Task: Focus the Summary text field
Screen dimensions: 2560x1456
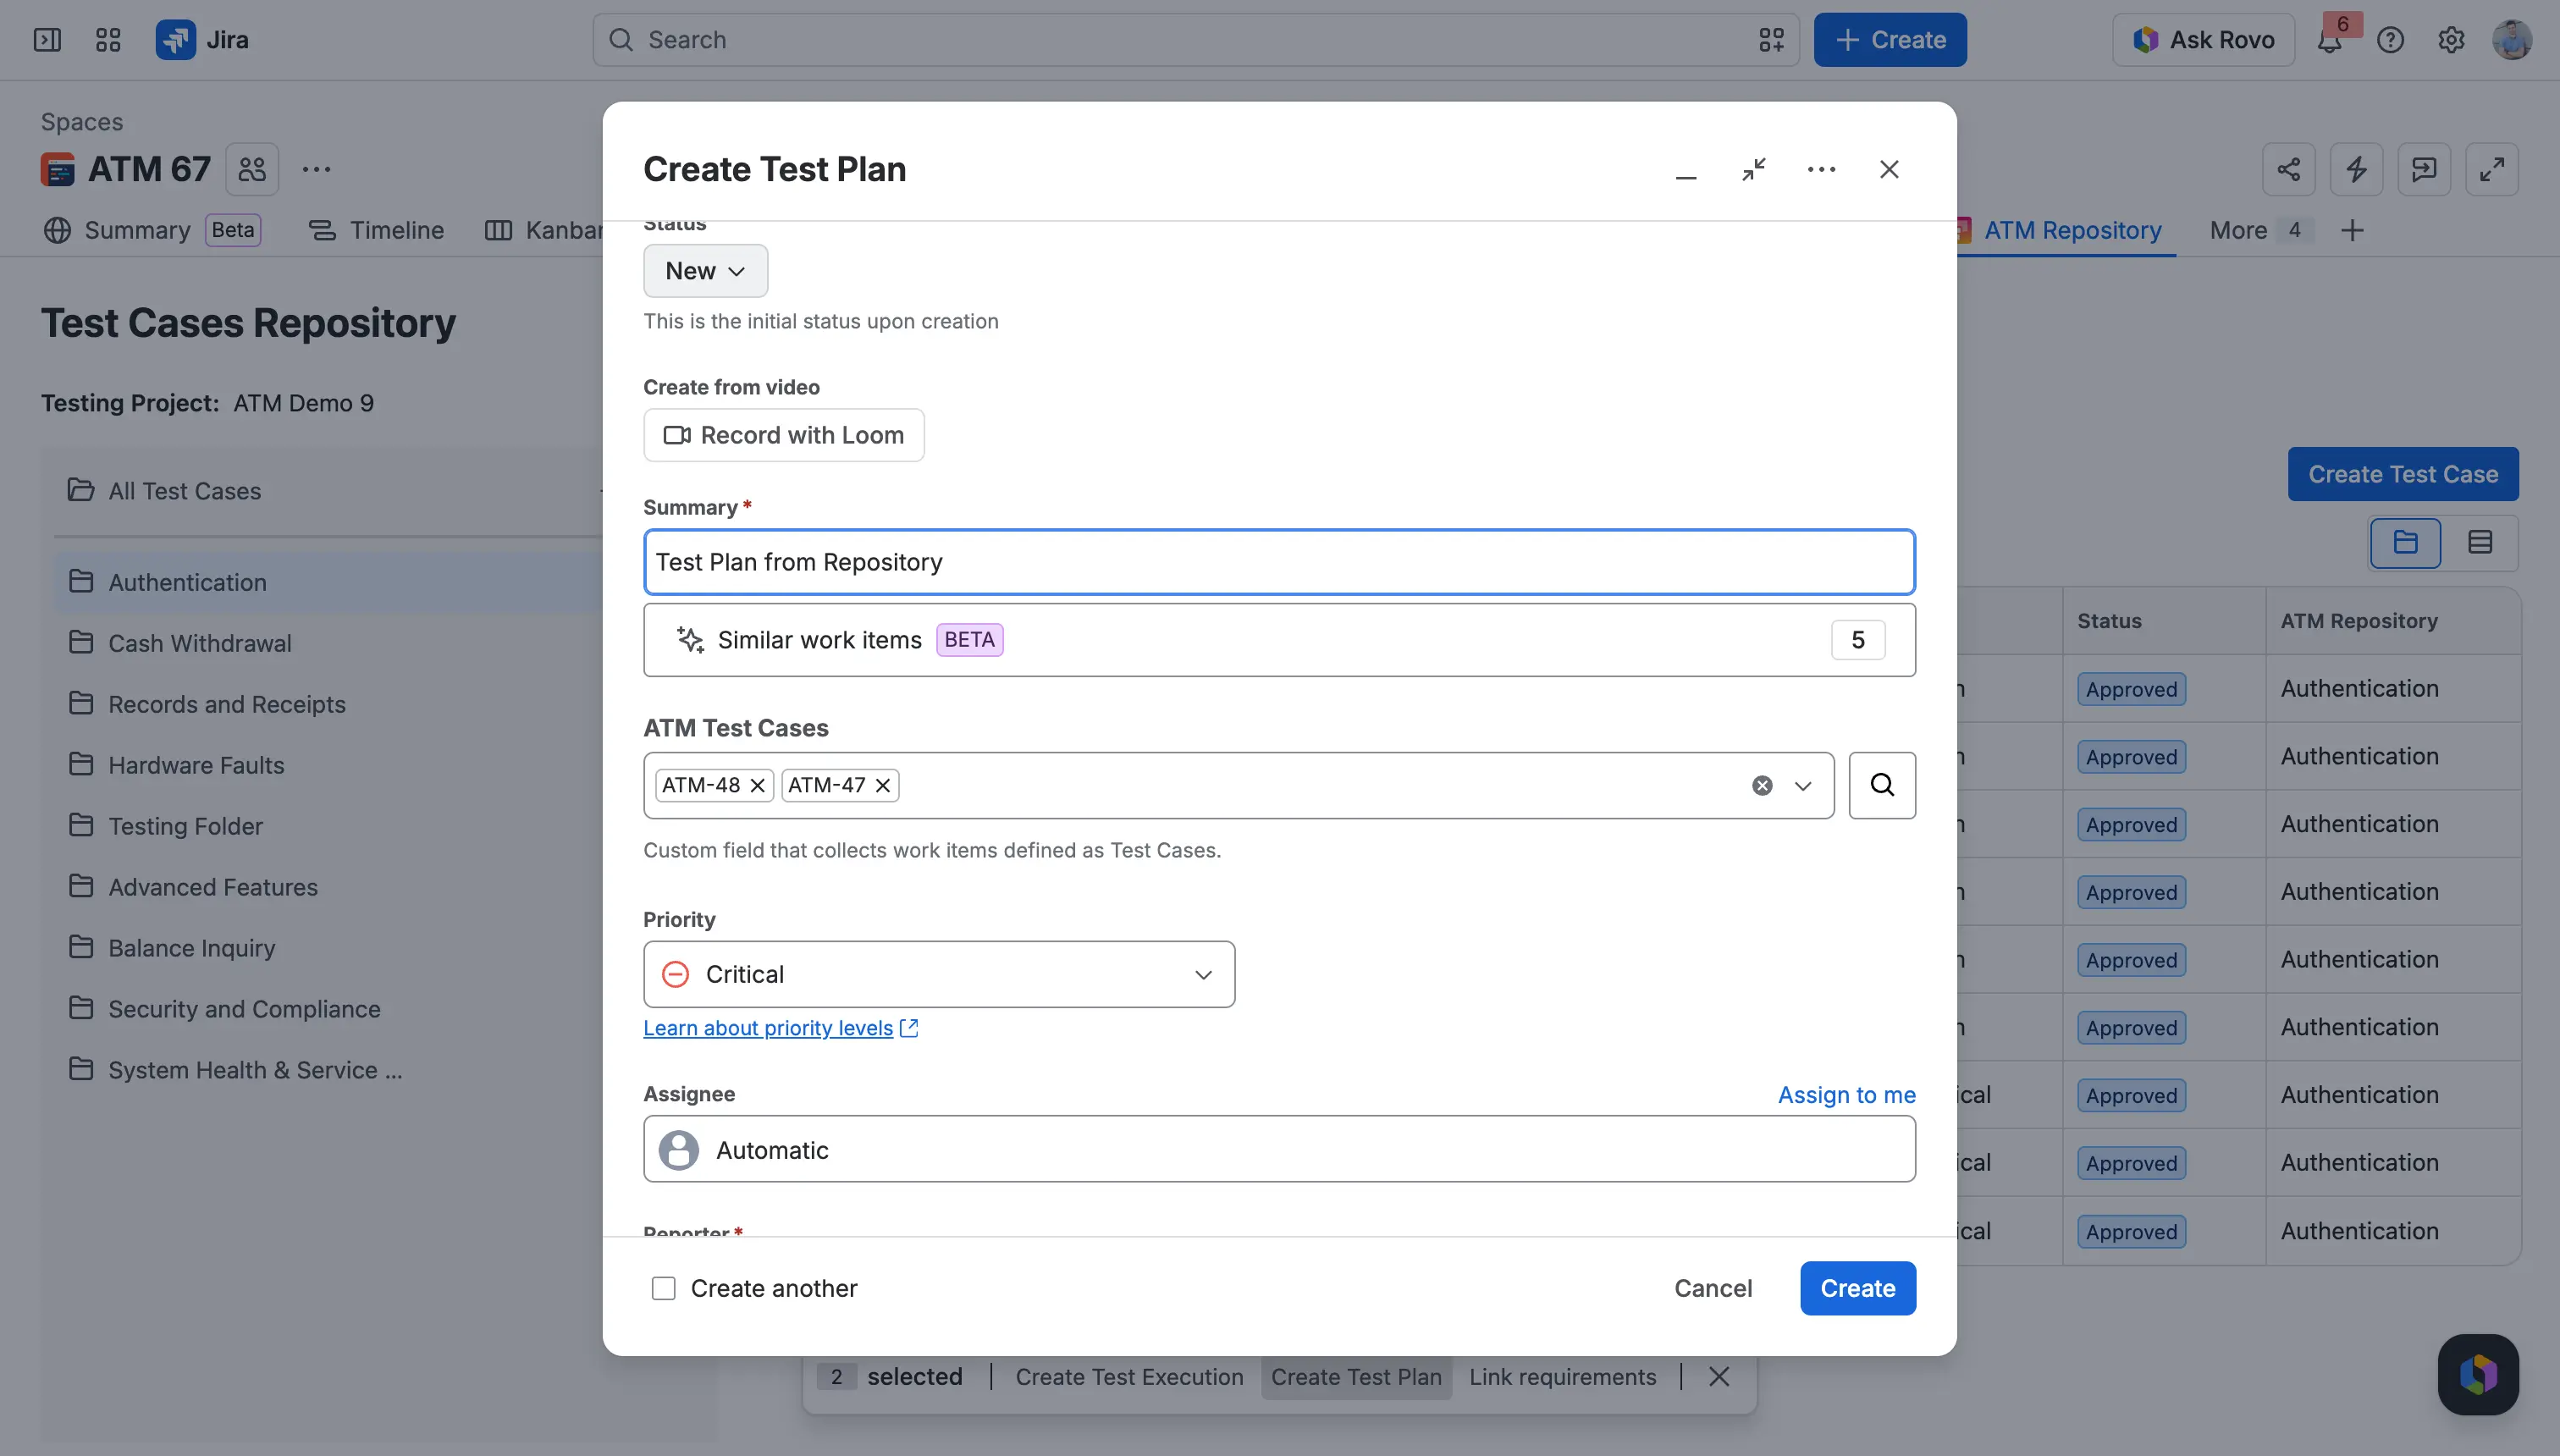Action: pos(1279,562)
